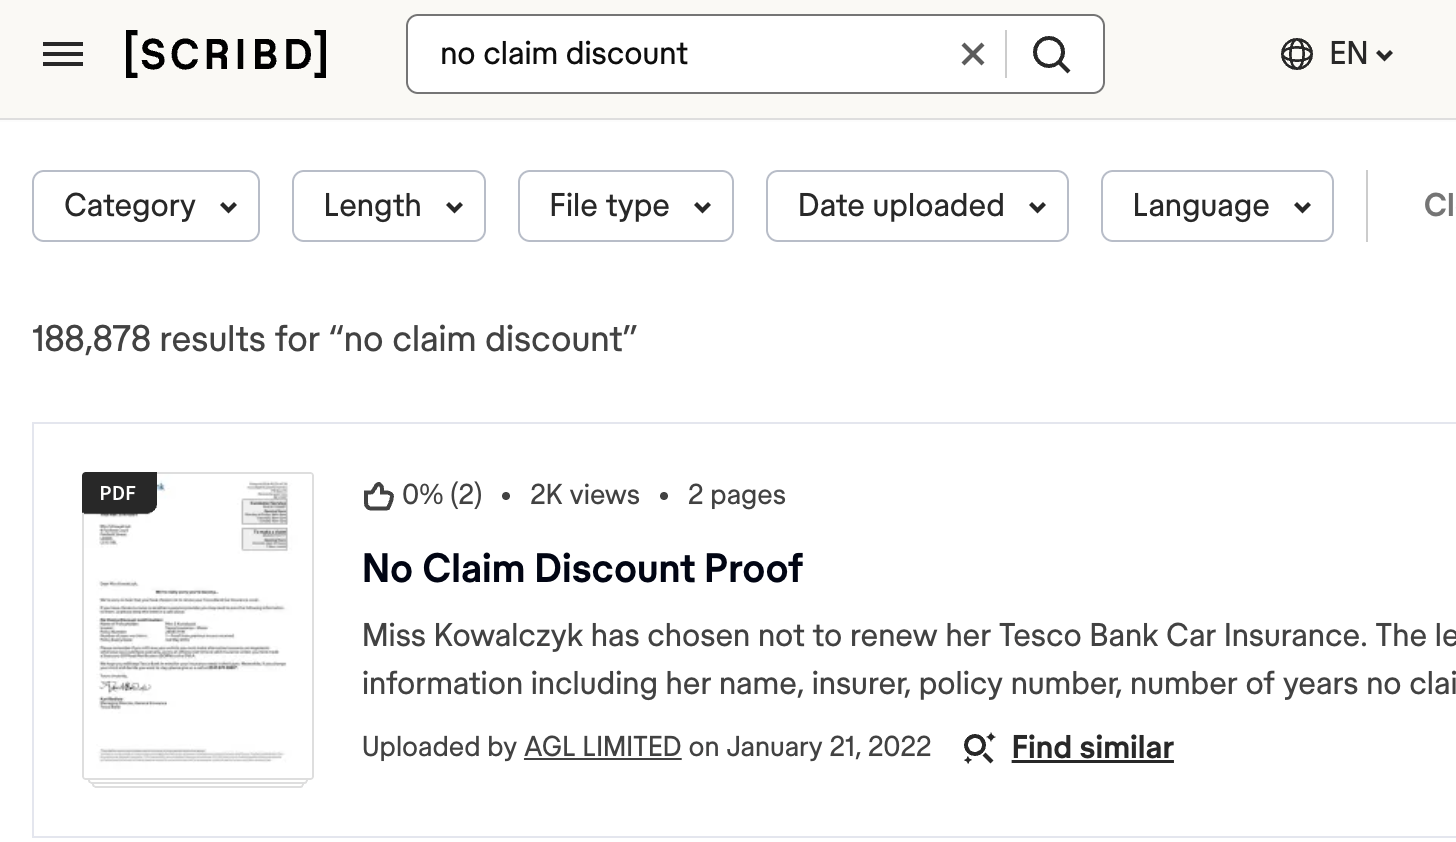Viewport: 1456px width, 842px height.
Task: Visit the AGL LIMITED uploader profile
Action: click(602, 747)
